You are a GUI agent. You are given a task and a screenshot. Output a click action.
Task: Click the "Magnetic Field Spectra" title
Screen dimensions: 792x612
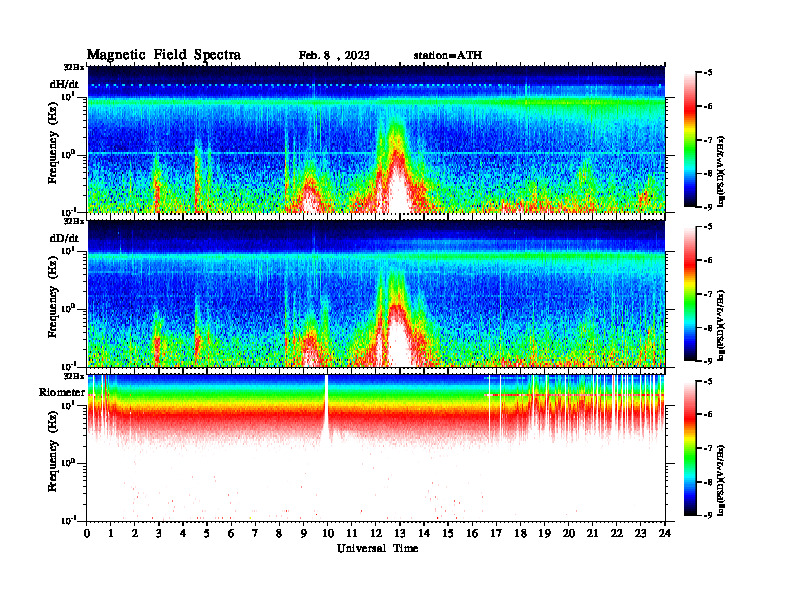pyautogui.click(x=163, y=55)
